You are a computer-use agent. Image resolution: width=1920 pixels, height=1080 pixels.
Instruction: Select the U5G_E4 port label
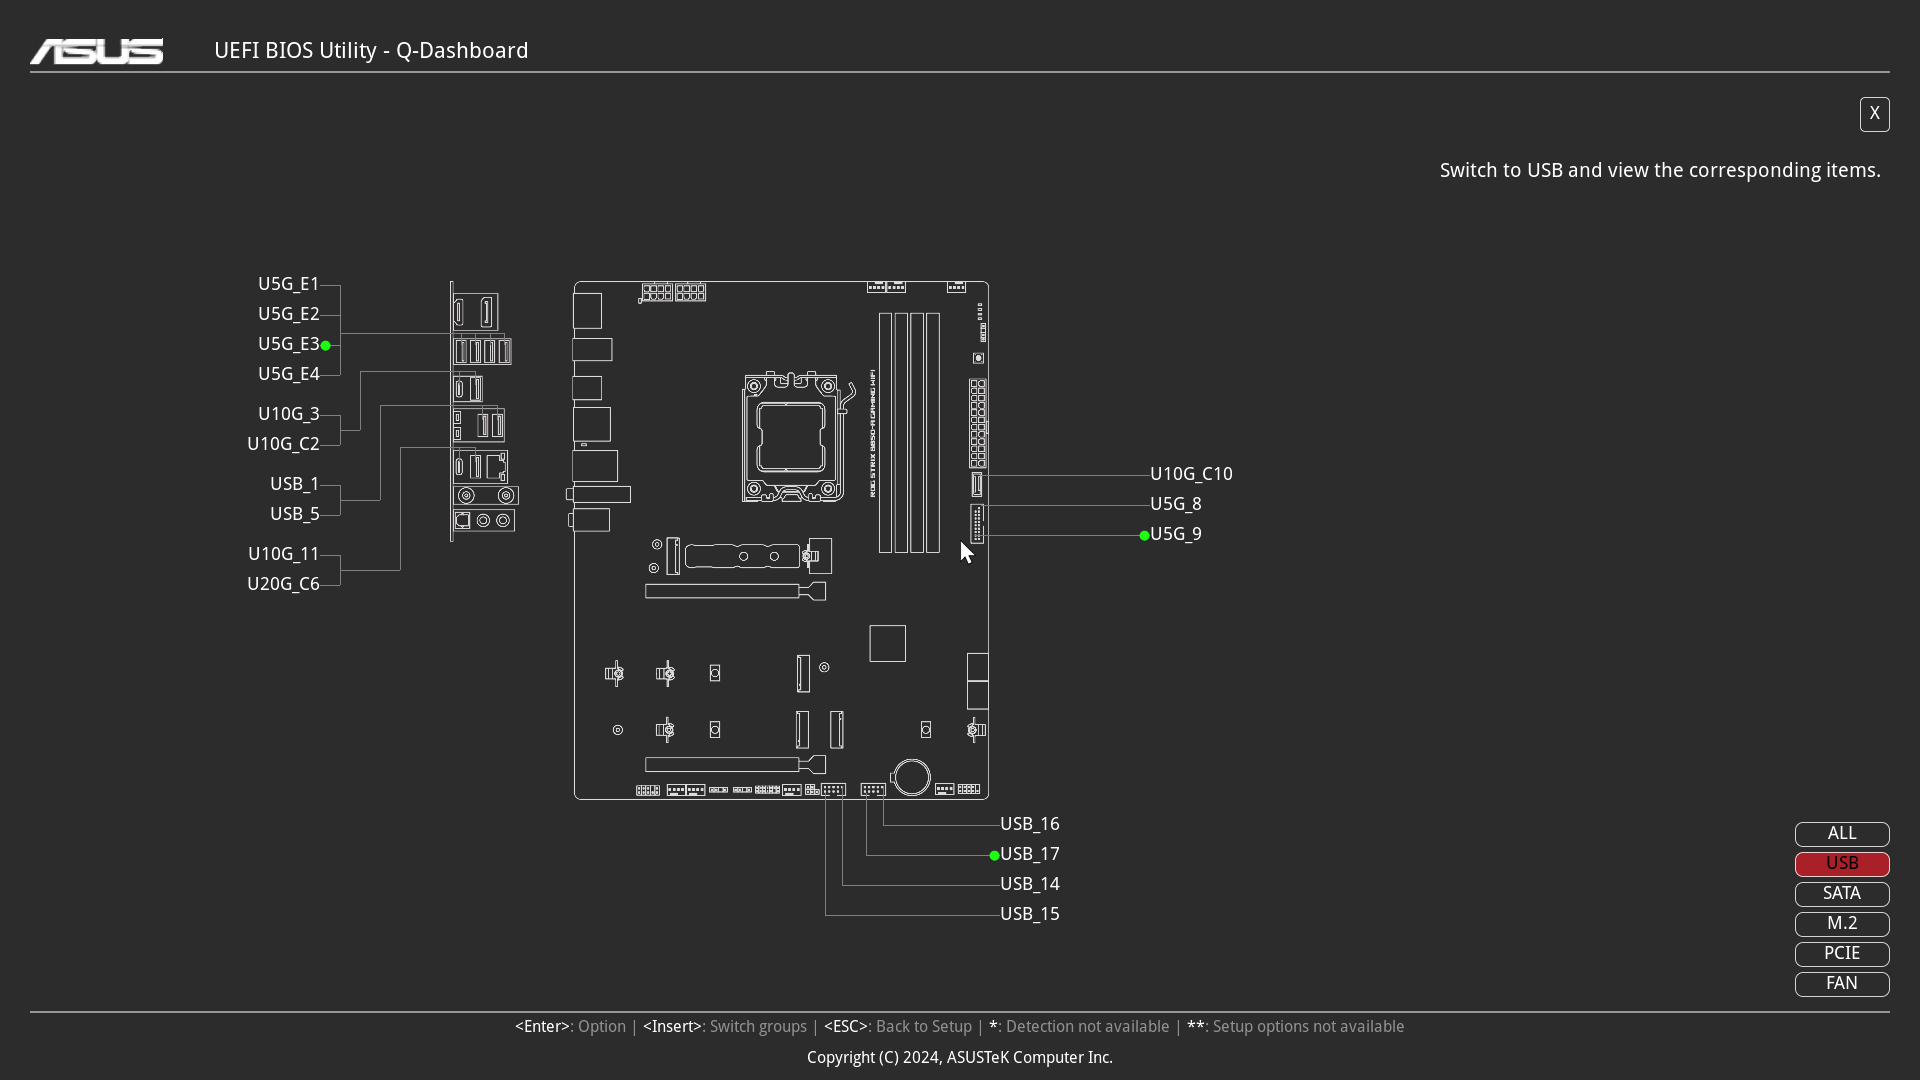click(x=289, y=374)
